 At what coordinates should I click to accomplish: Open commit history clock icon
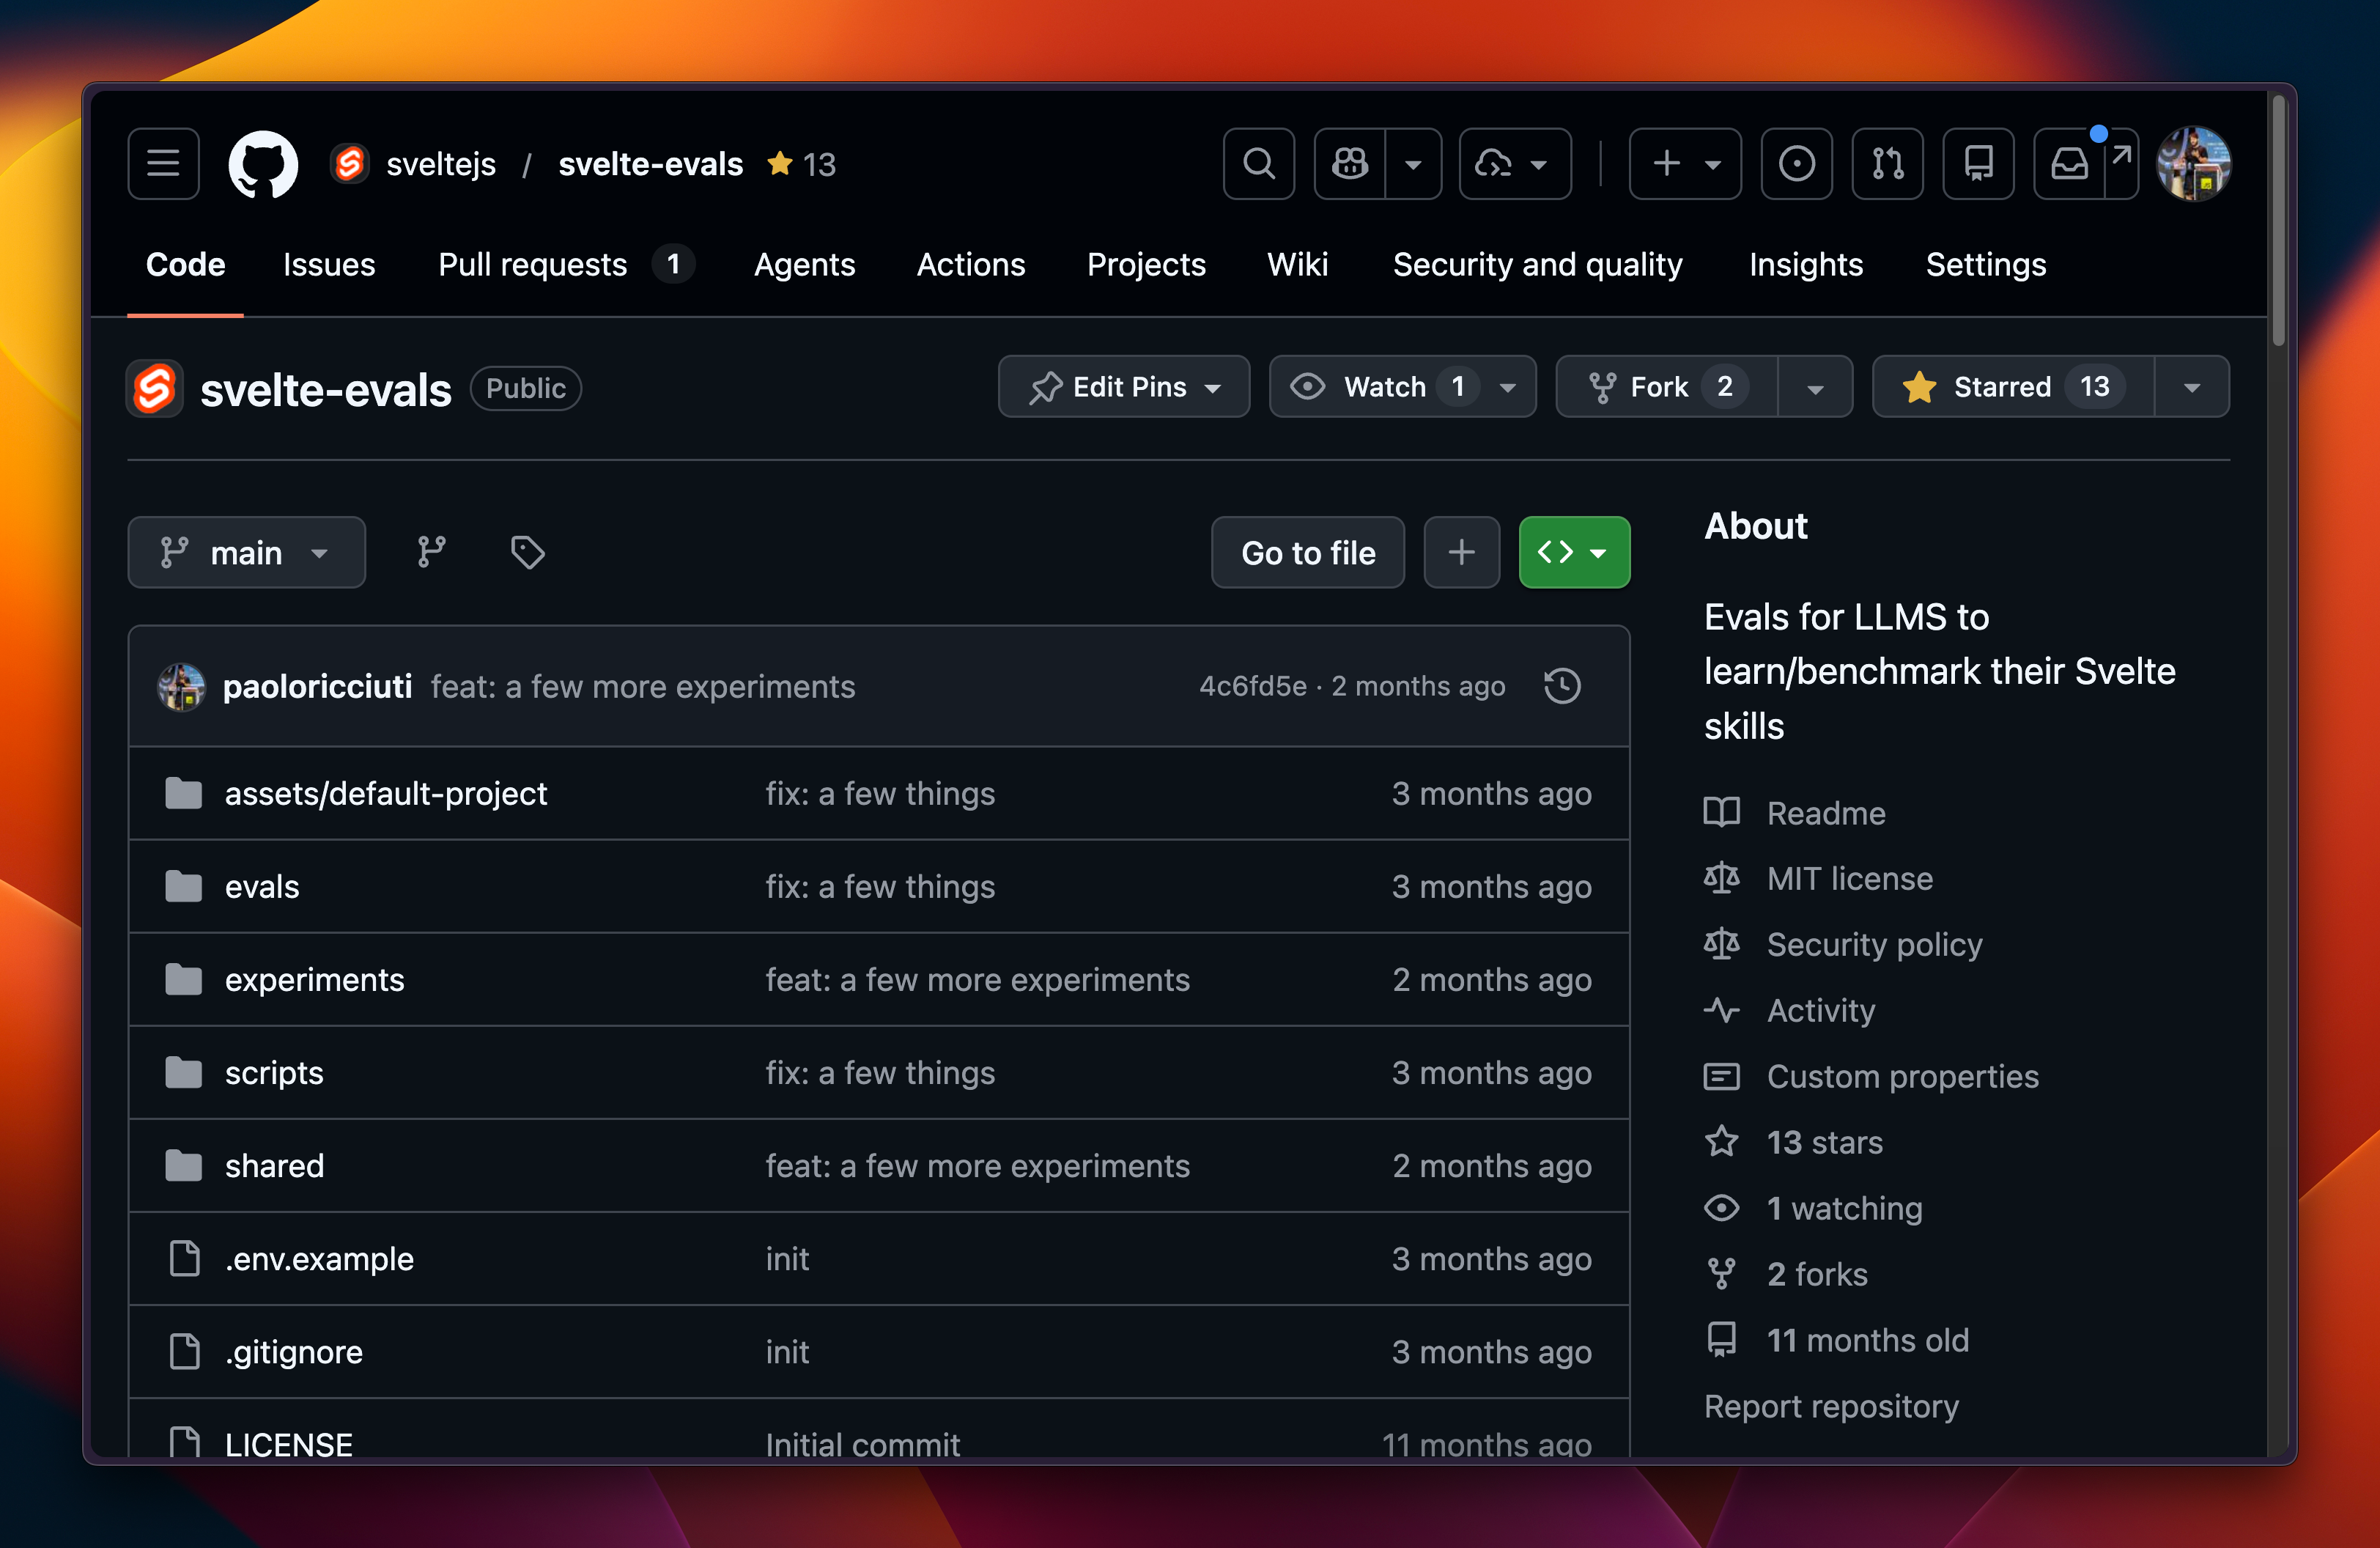click(x=1562, y=686)
